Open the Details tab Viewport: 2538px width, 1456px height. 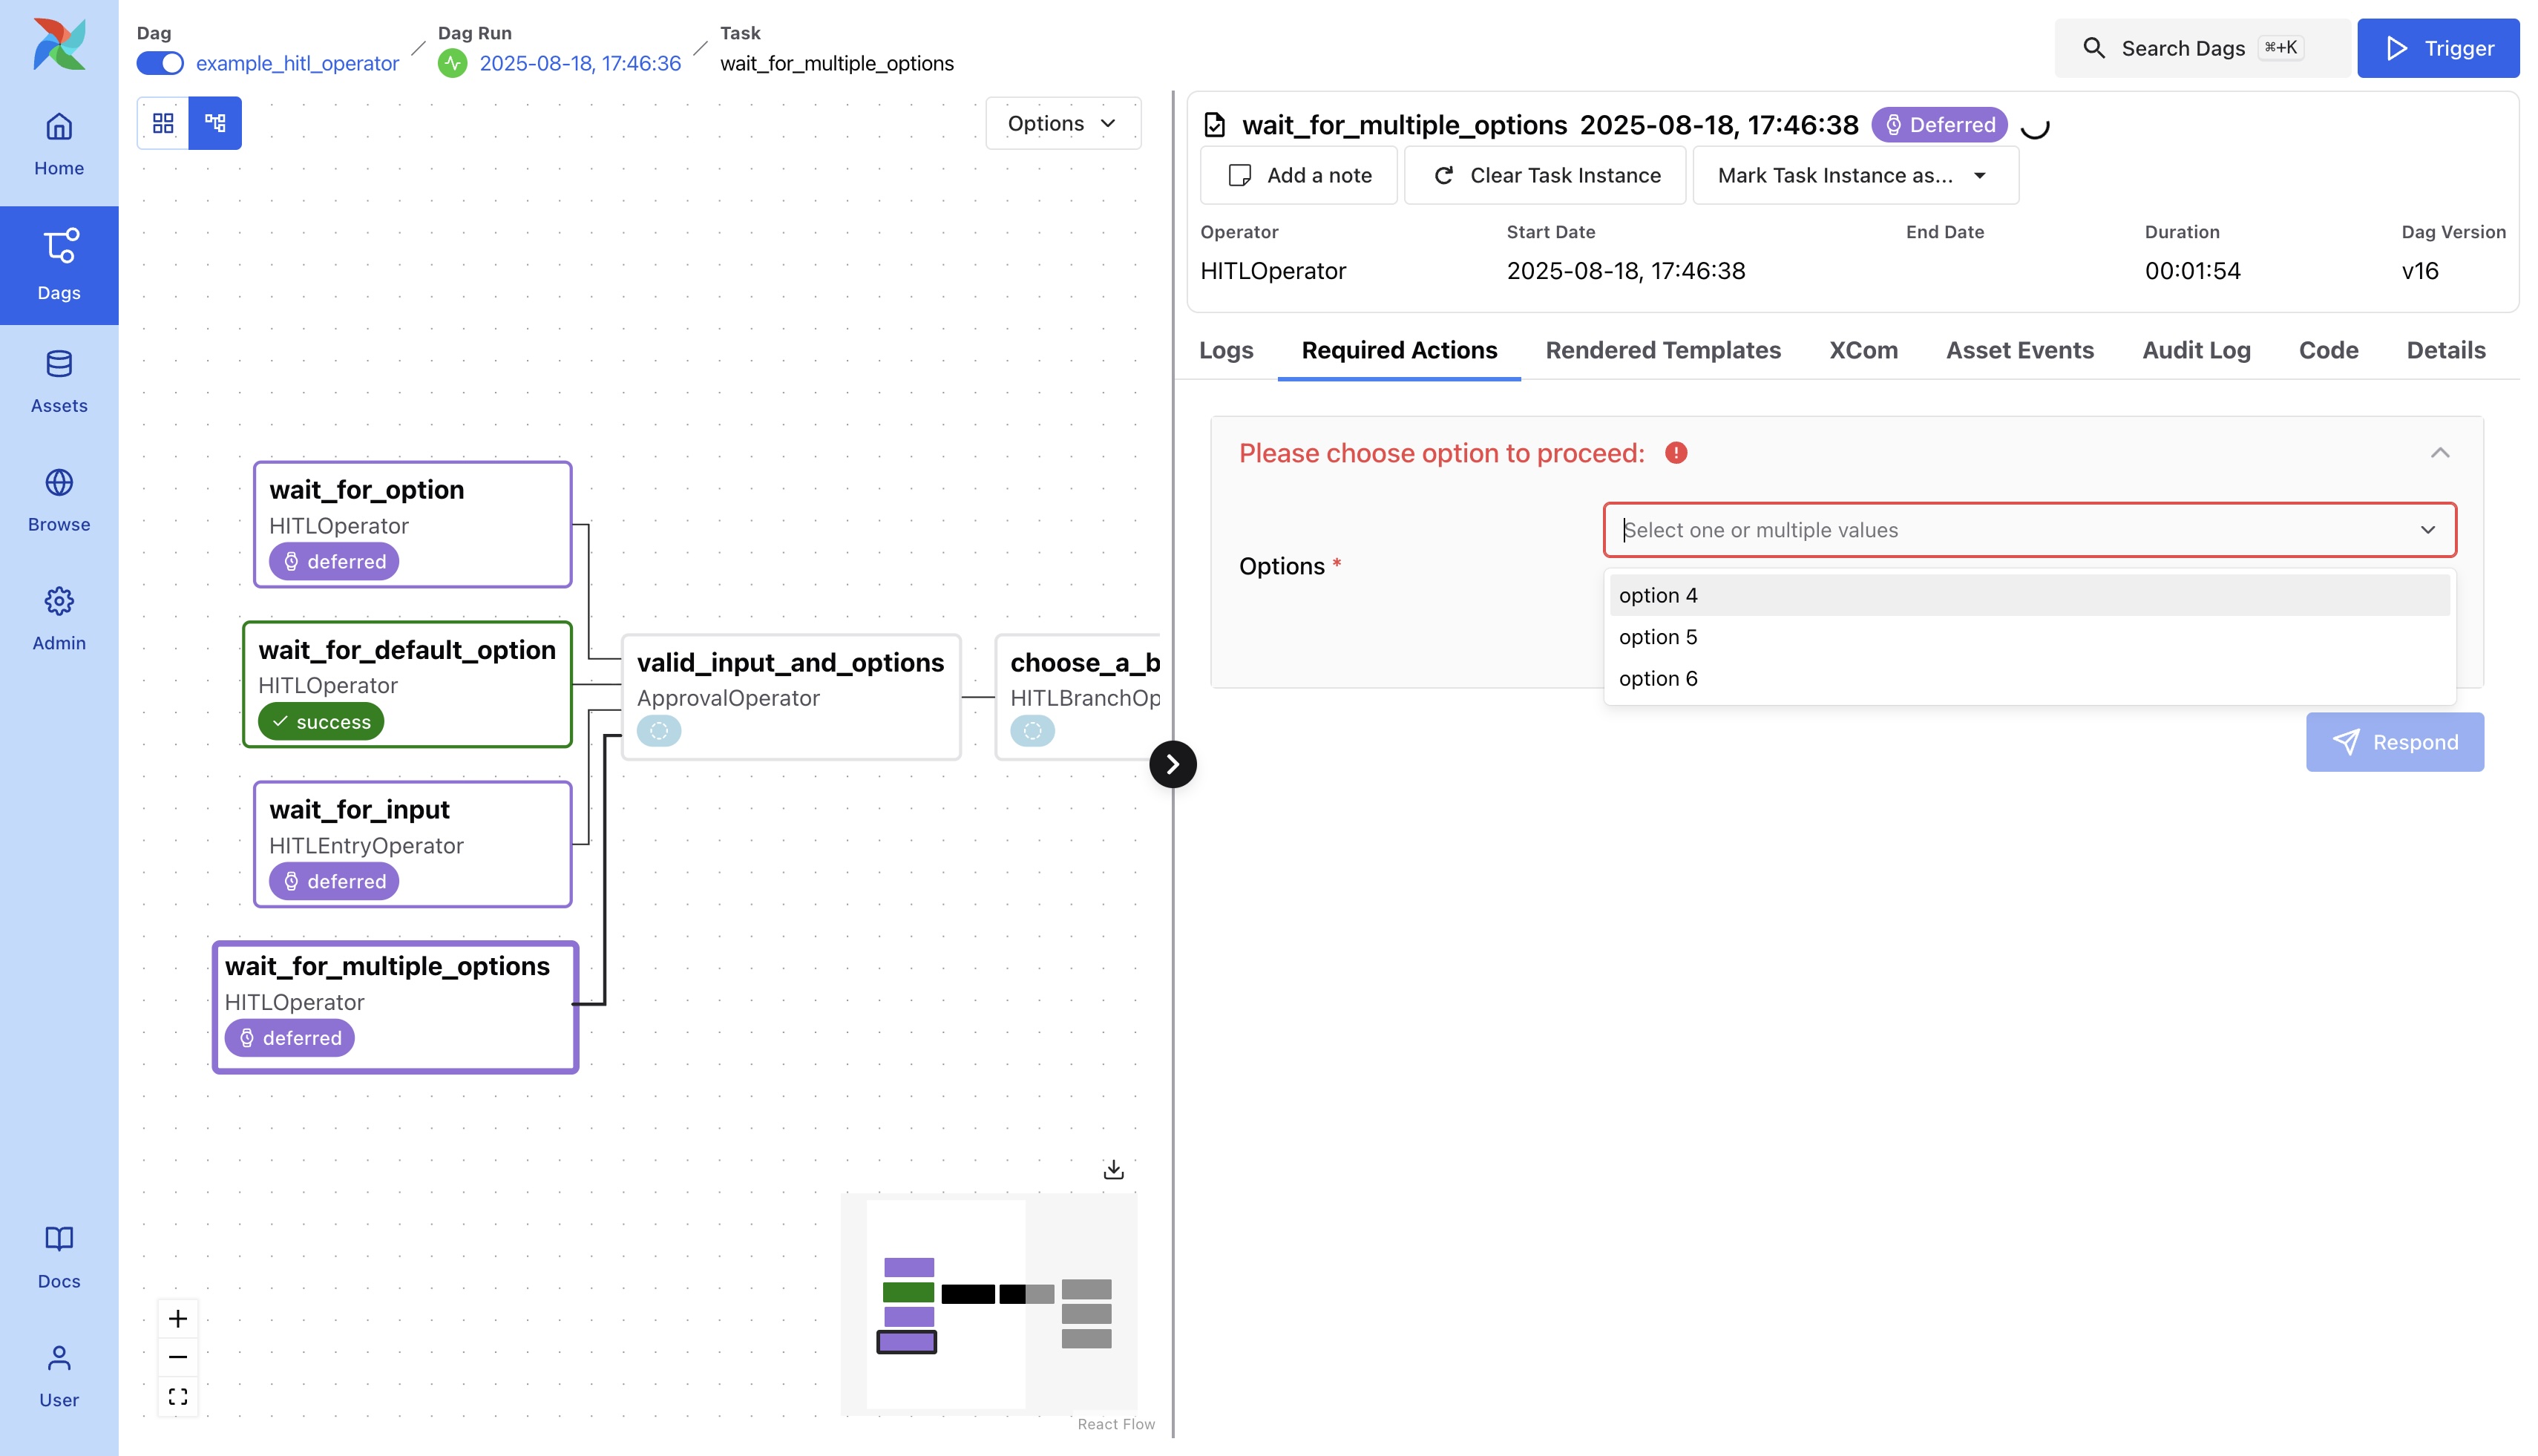pyautogui.click(x=2445, y=350)
